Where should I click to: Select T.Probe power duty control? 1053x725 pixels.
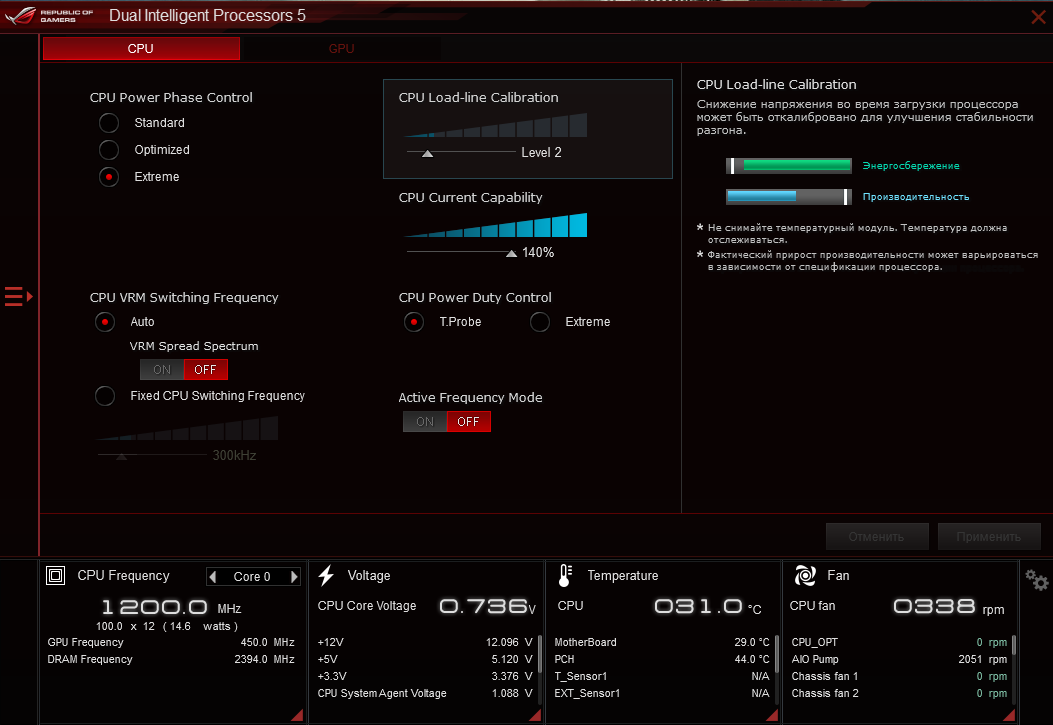pyautogui.click(x=414, y=322)
